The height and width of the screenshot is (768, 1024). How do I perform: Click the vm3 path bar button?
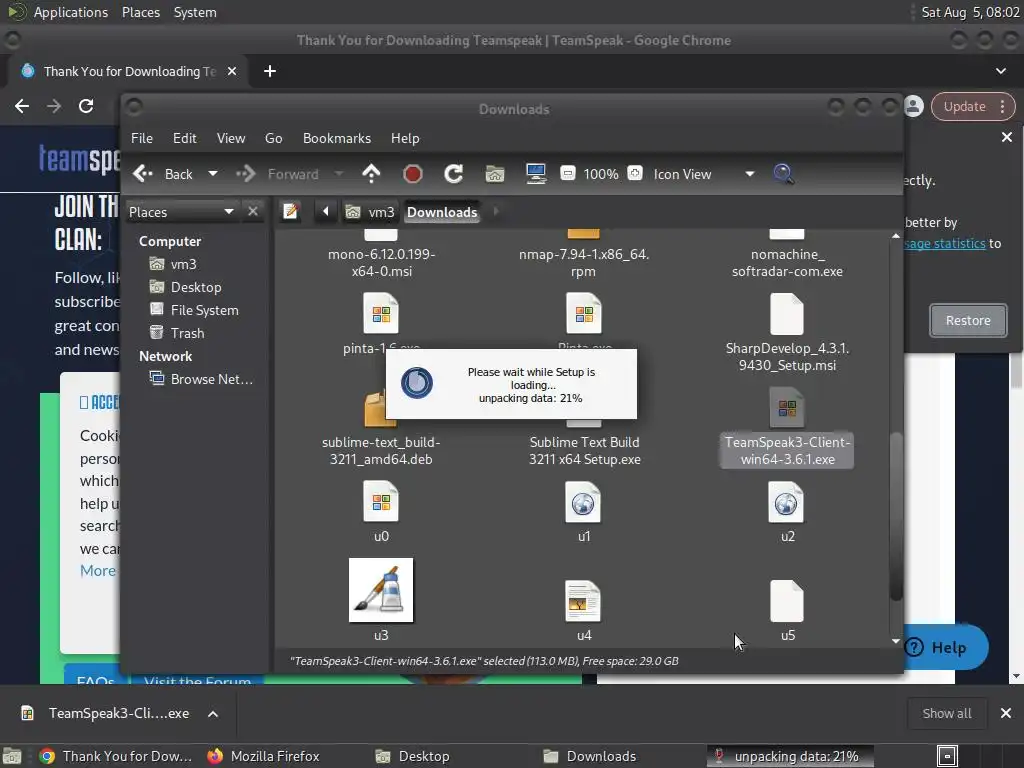coord(371,212)
